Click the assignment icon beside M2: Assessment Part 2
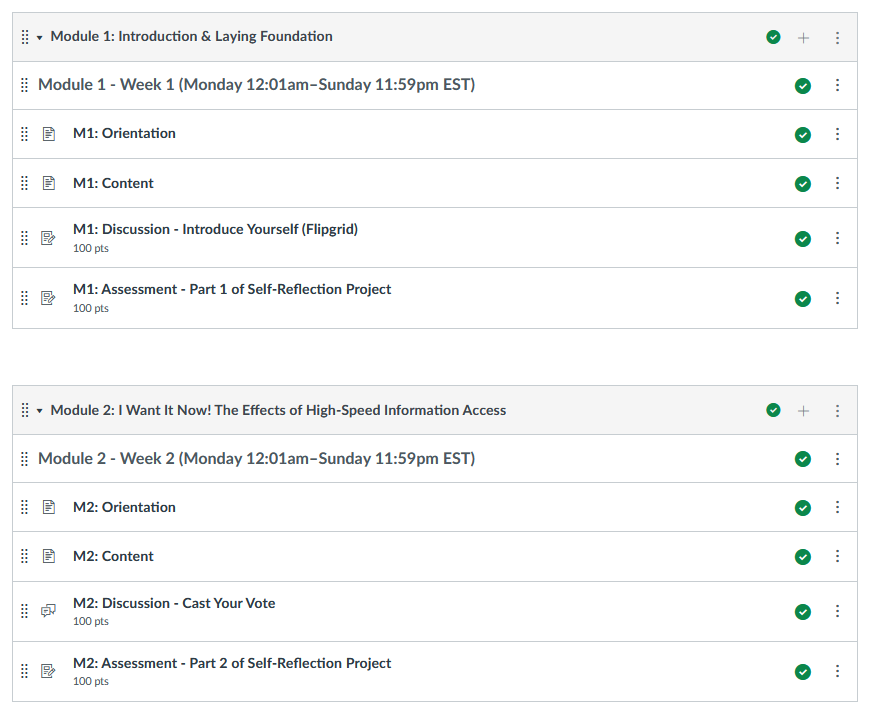This screenshot has height=715, width=871. pos(48,671)
